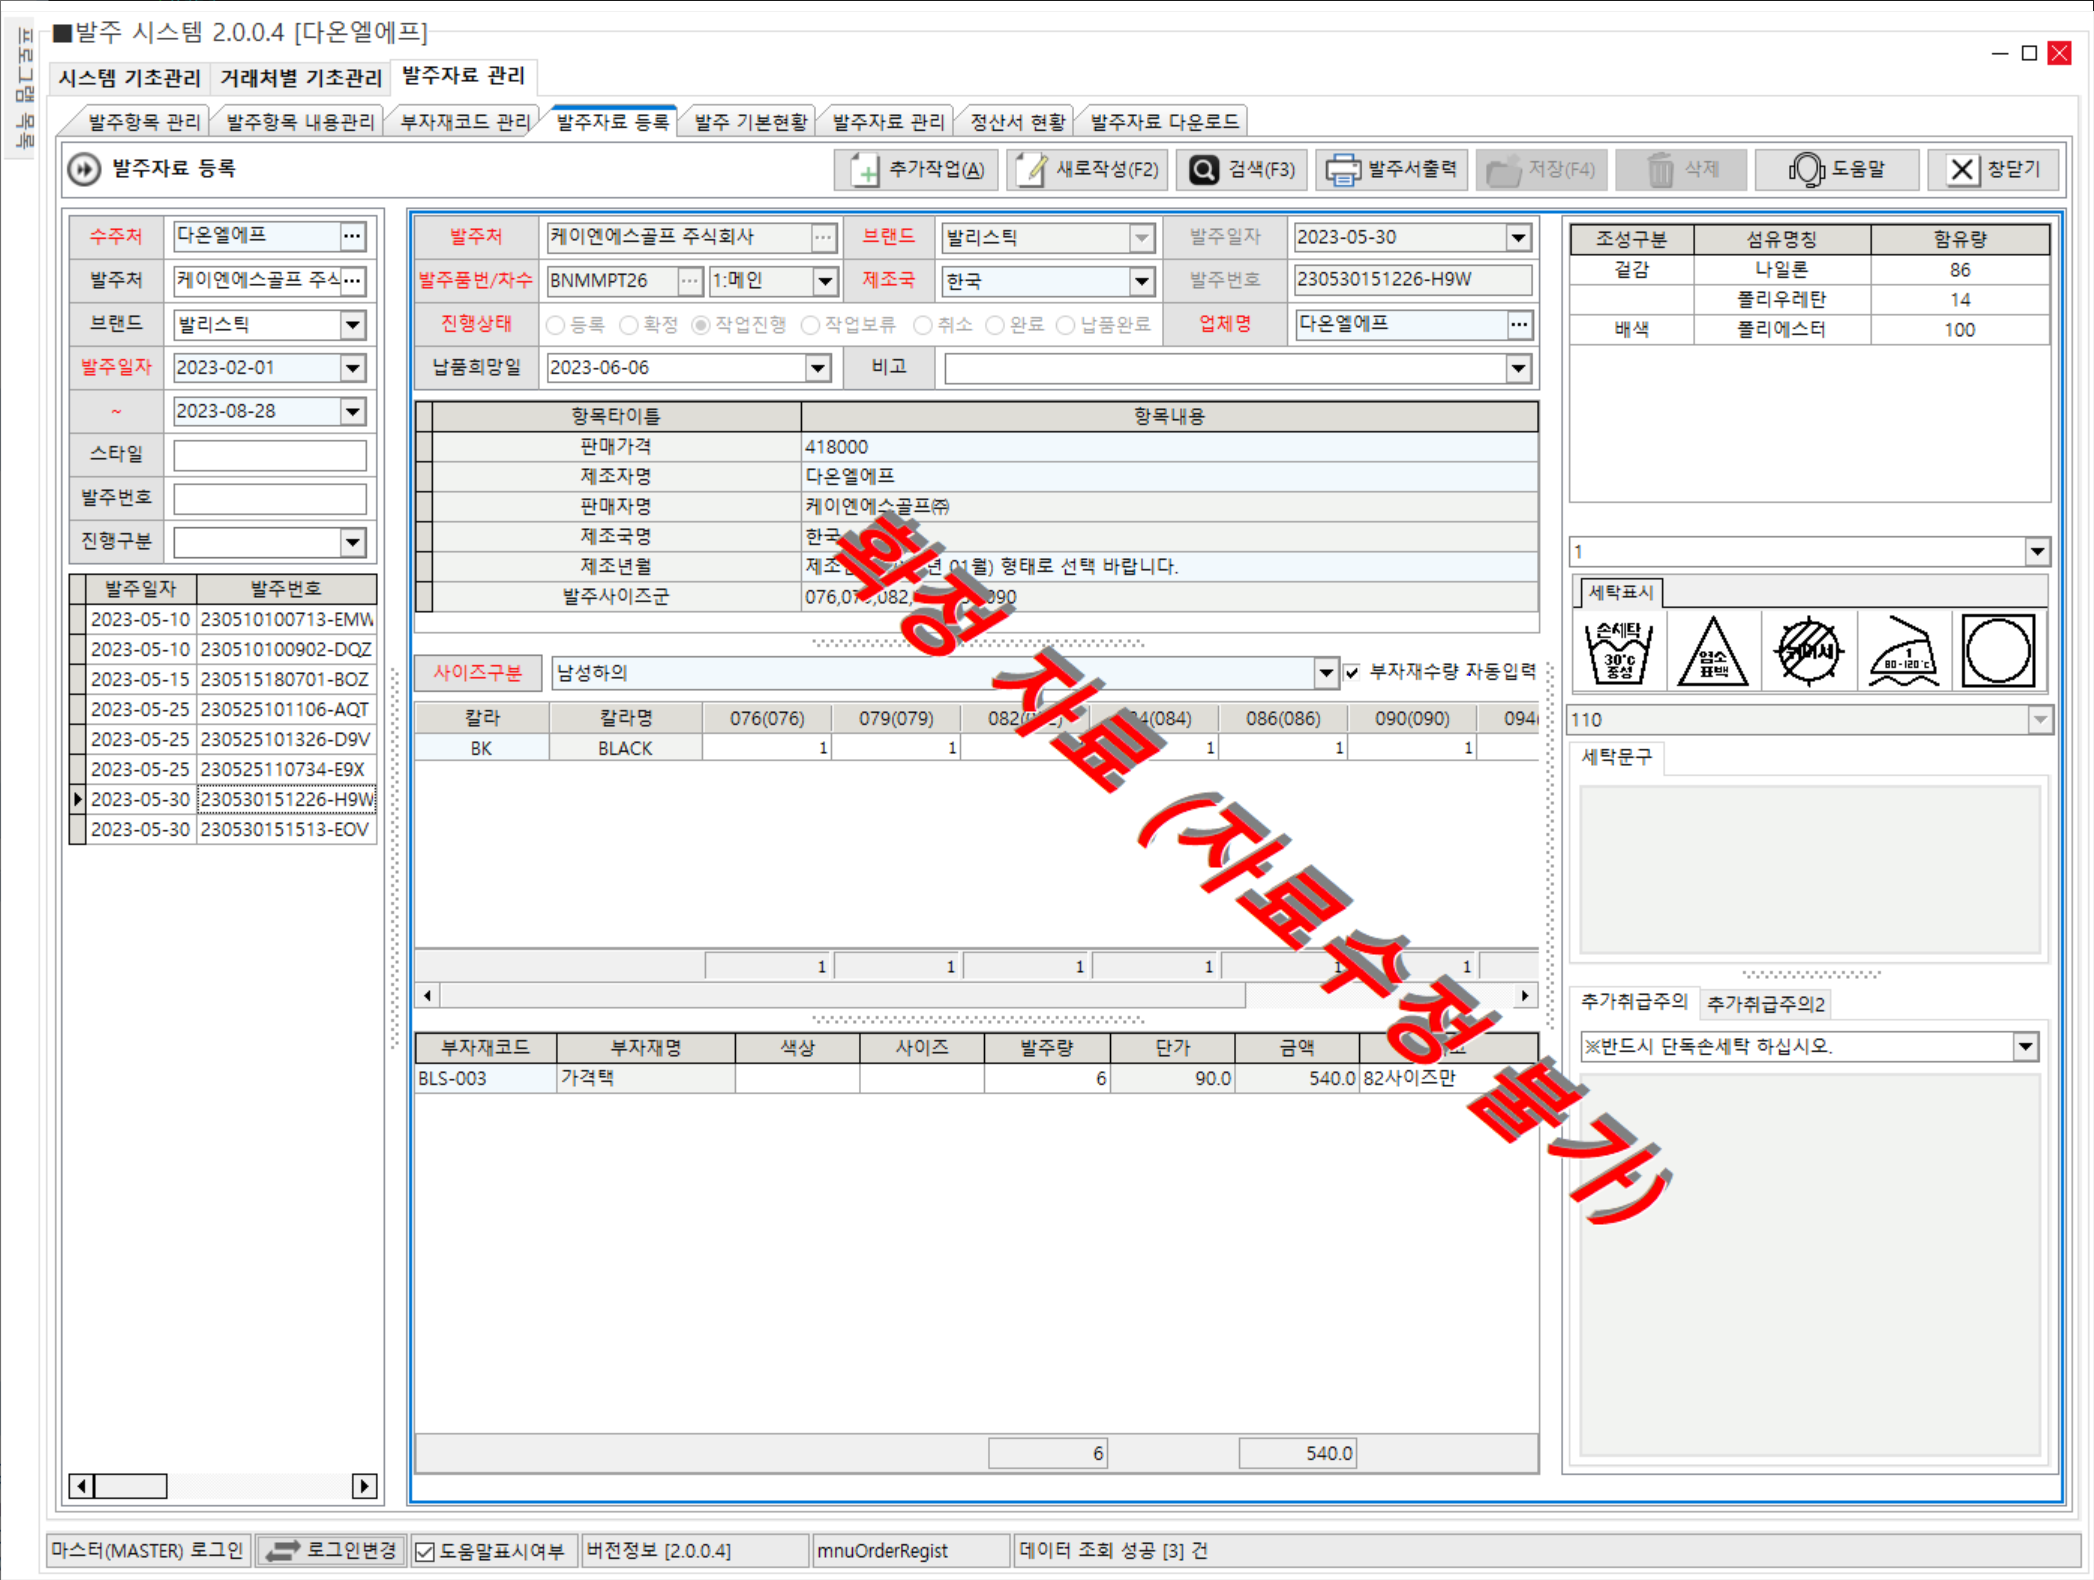Select 작업보류 status radio button

tap(811, 325)
